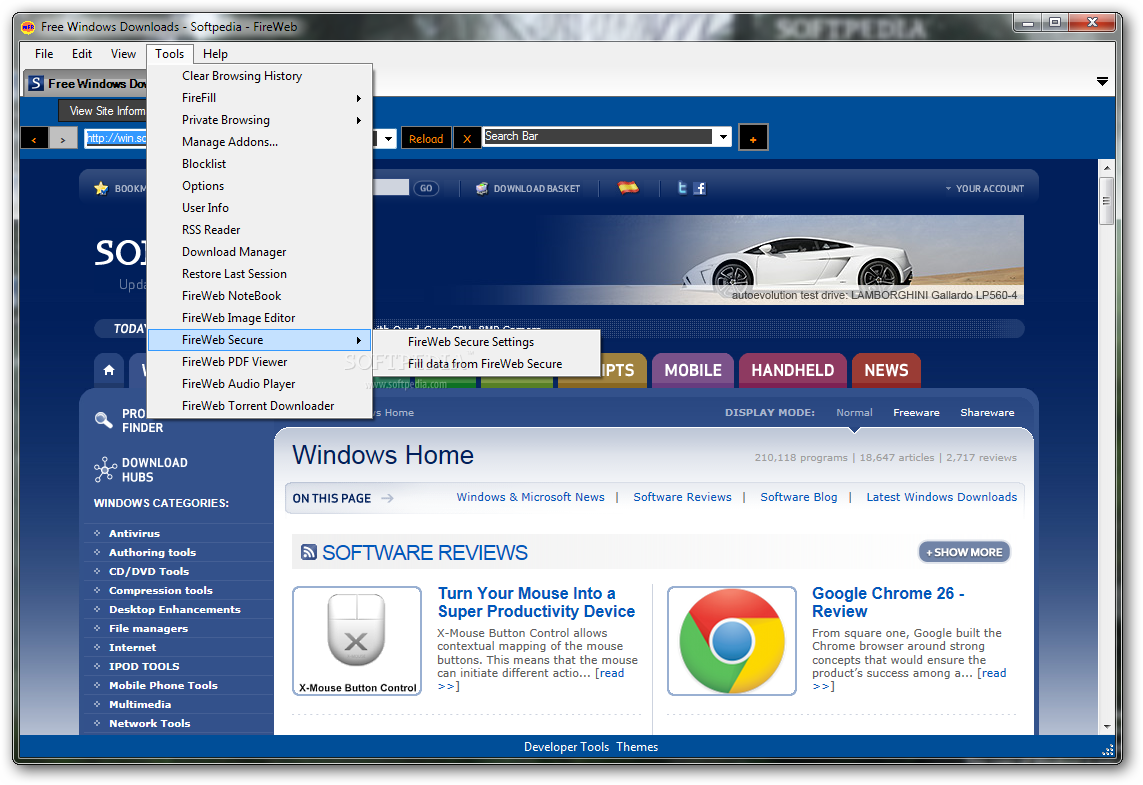Open Options from the Tools menu
Image resolution: width=1143 pixels, height=785 pixels.
[260, 186]
